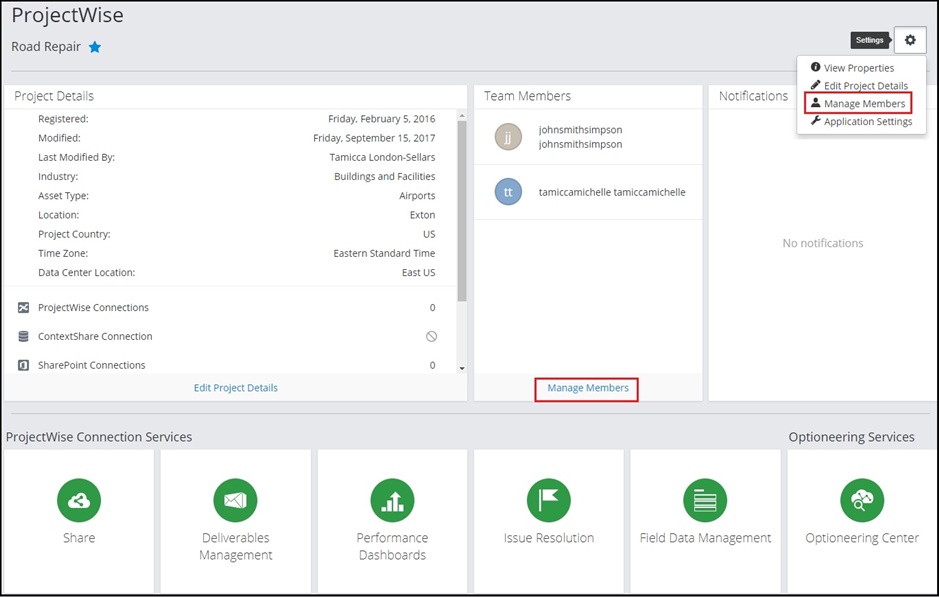Click the Tamicca London-Sellars value

point(382,157)
